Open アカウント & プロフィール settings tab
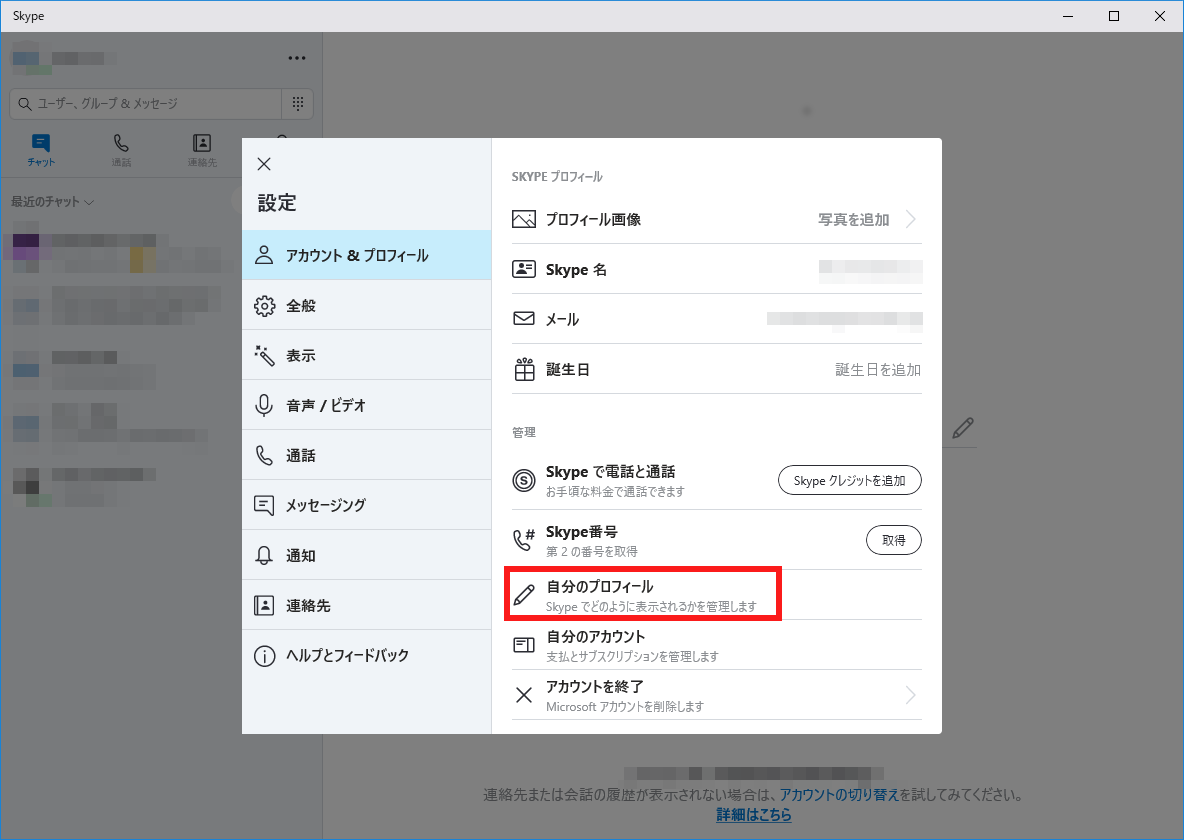This screenshot has height=840, width=1184. coord(366,255)
